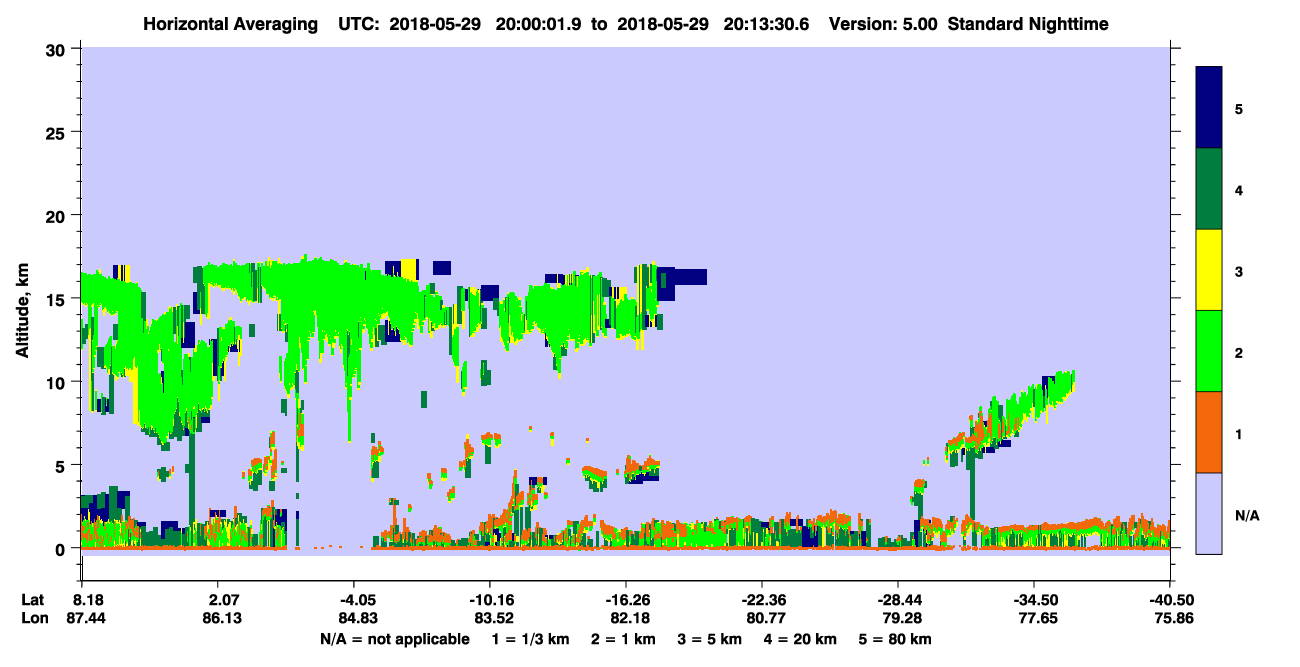This screenshot has height=667, width=1300.
Task: Click the "Lon" row label
Action: (33, 618)
